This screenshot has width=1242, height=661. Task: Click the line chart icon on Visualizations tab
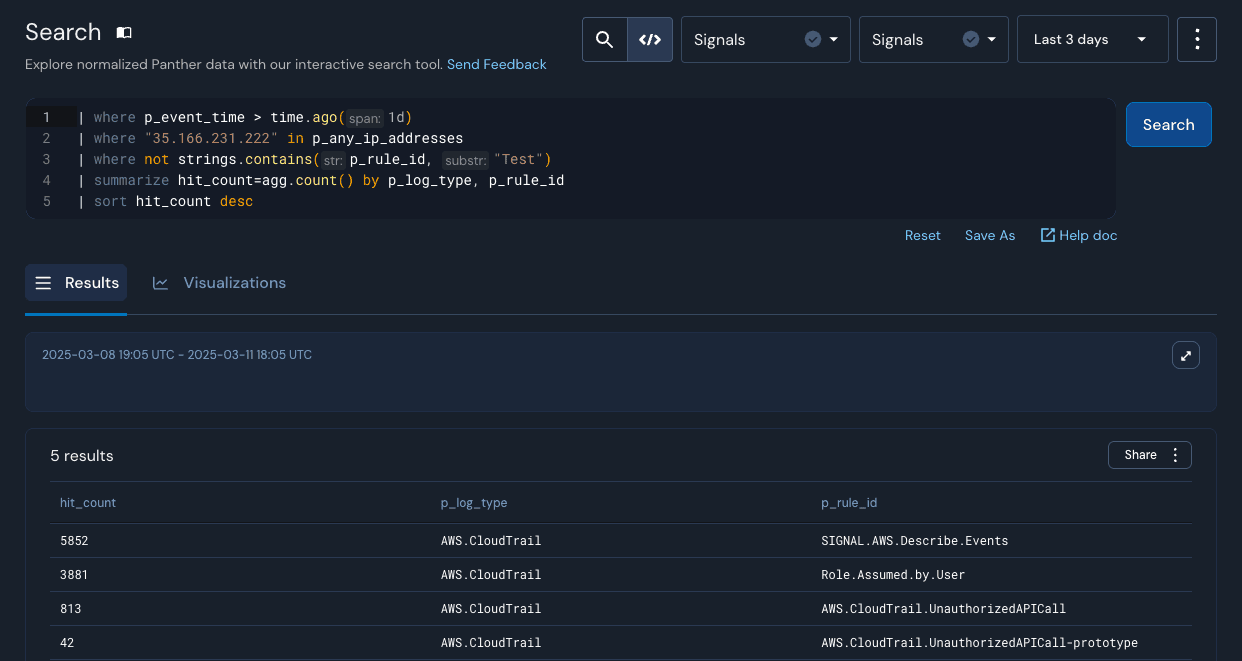tap(160, 283)
